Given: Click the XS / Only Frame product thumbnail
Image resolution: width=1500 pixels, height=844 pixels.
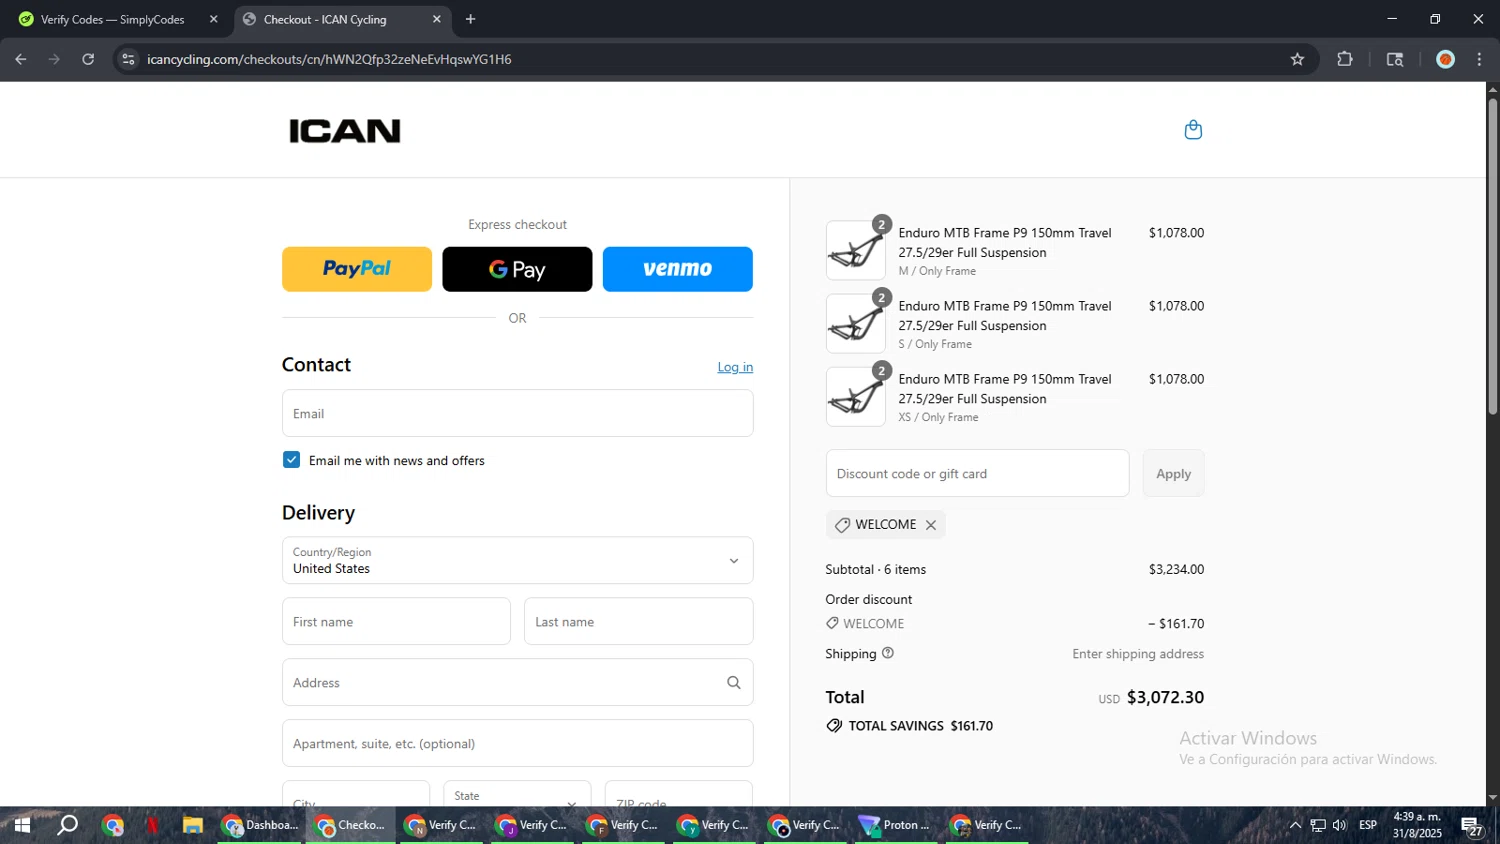Looking at the screenshot, I should pyautogui.click(x=856, y=396).
